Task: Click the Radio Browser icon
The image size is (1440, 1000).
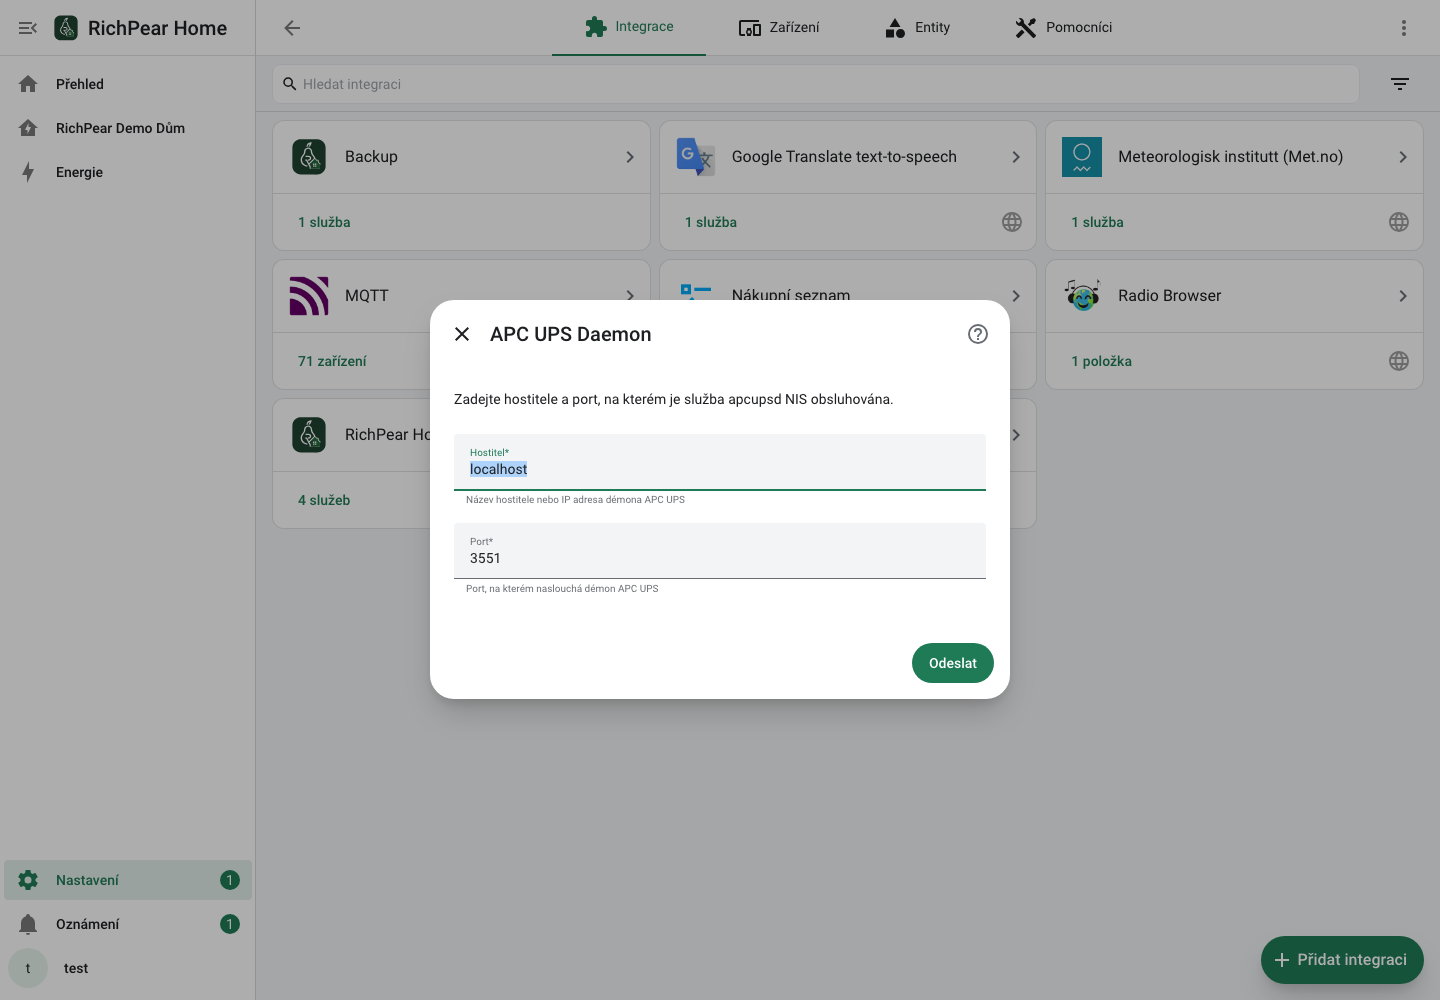Action: tap(1082, 295)
